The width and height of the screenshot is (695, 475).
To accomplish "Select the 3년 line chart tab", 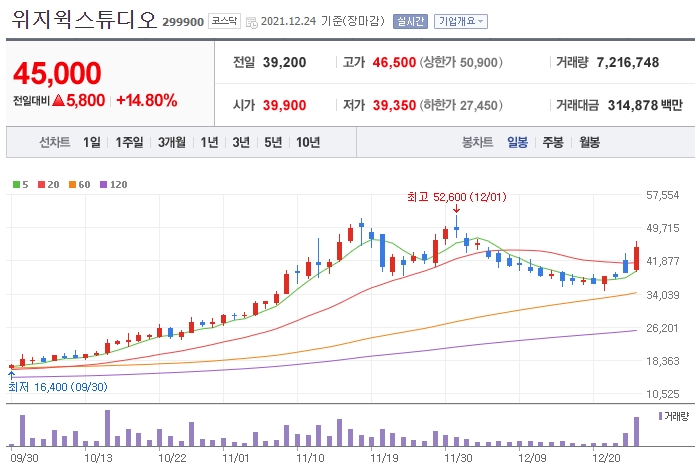I will (241, 142).
